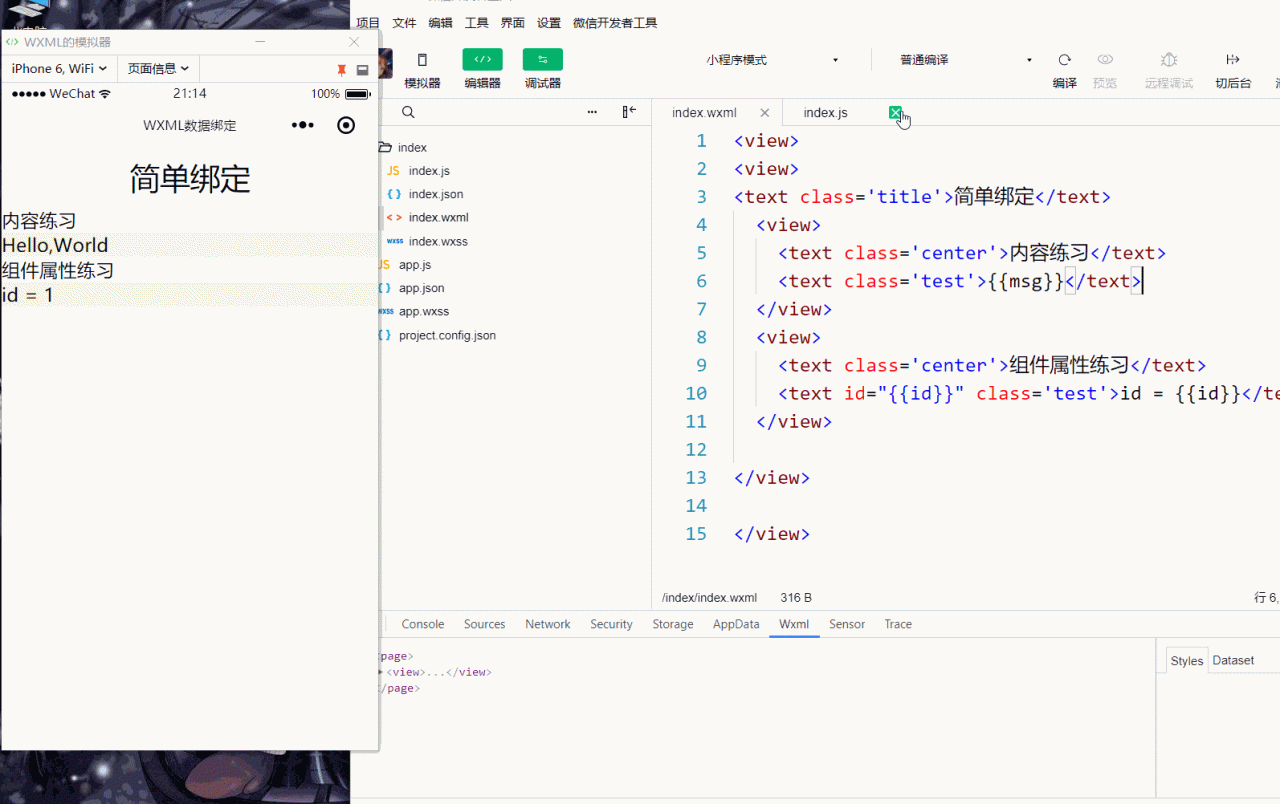
Task: Collapse the file tree panel icon
Action: tap(629, 112)
